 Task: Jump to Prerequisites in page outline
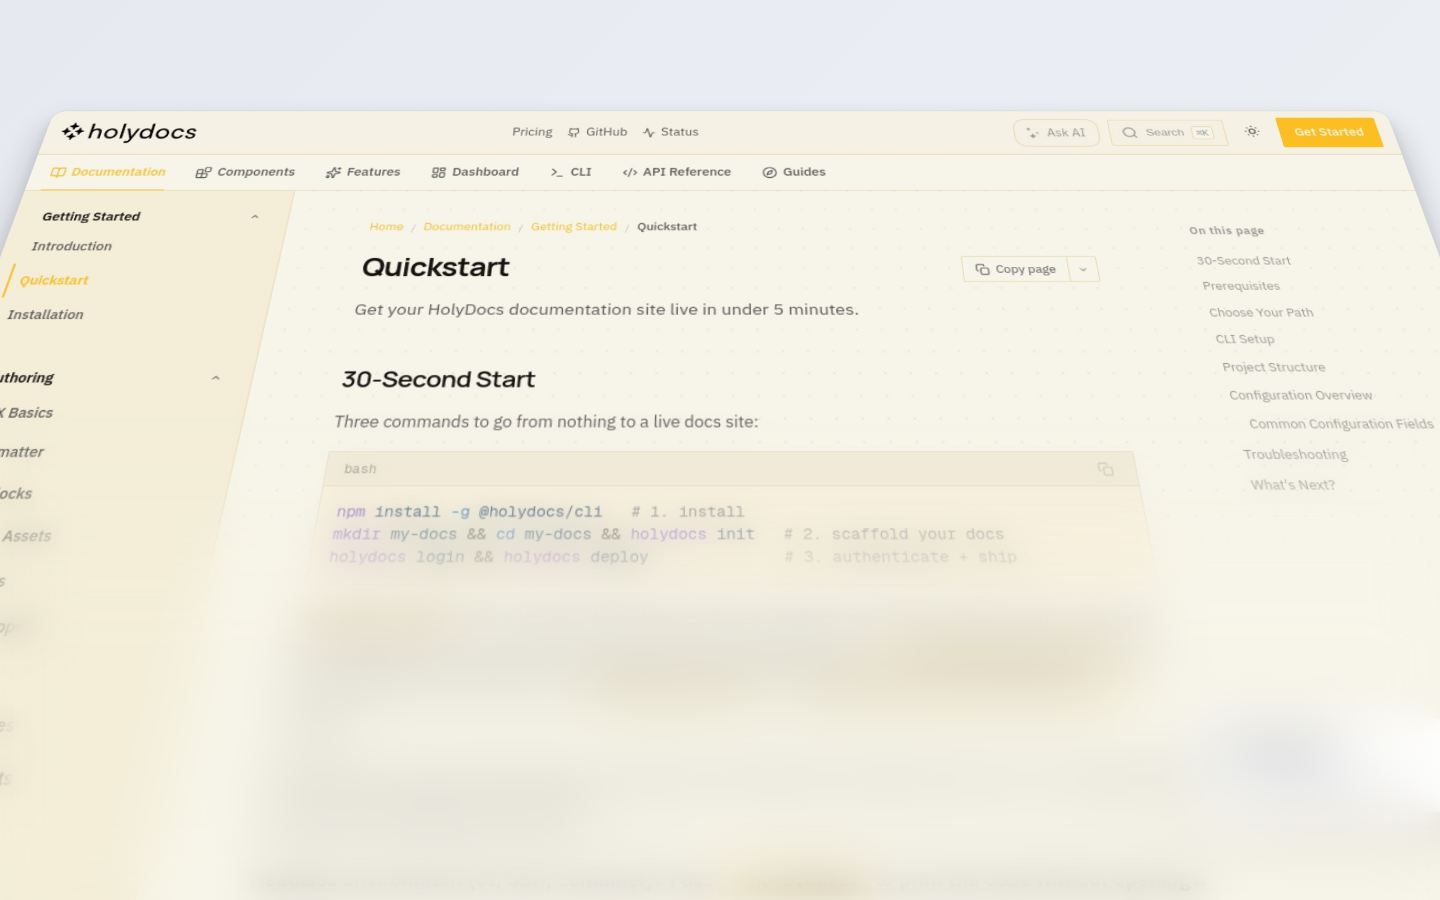tap(1241, 286)
